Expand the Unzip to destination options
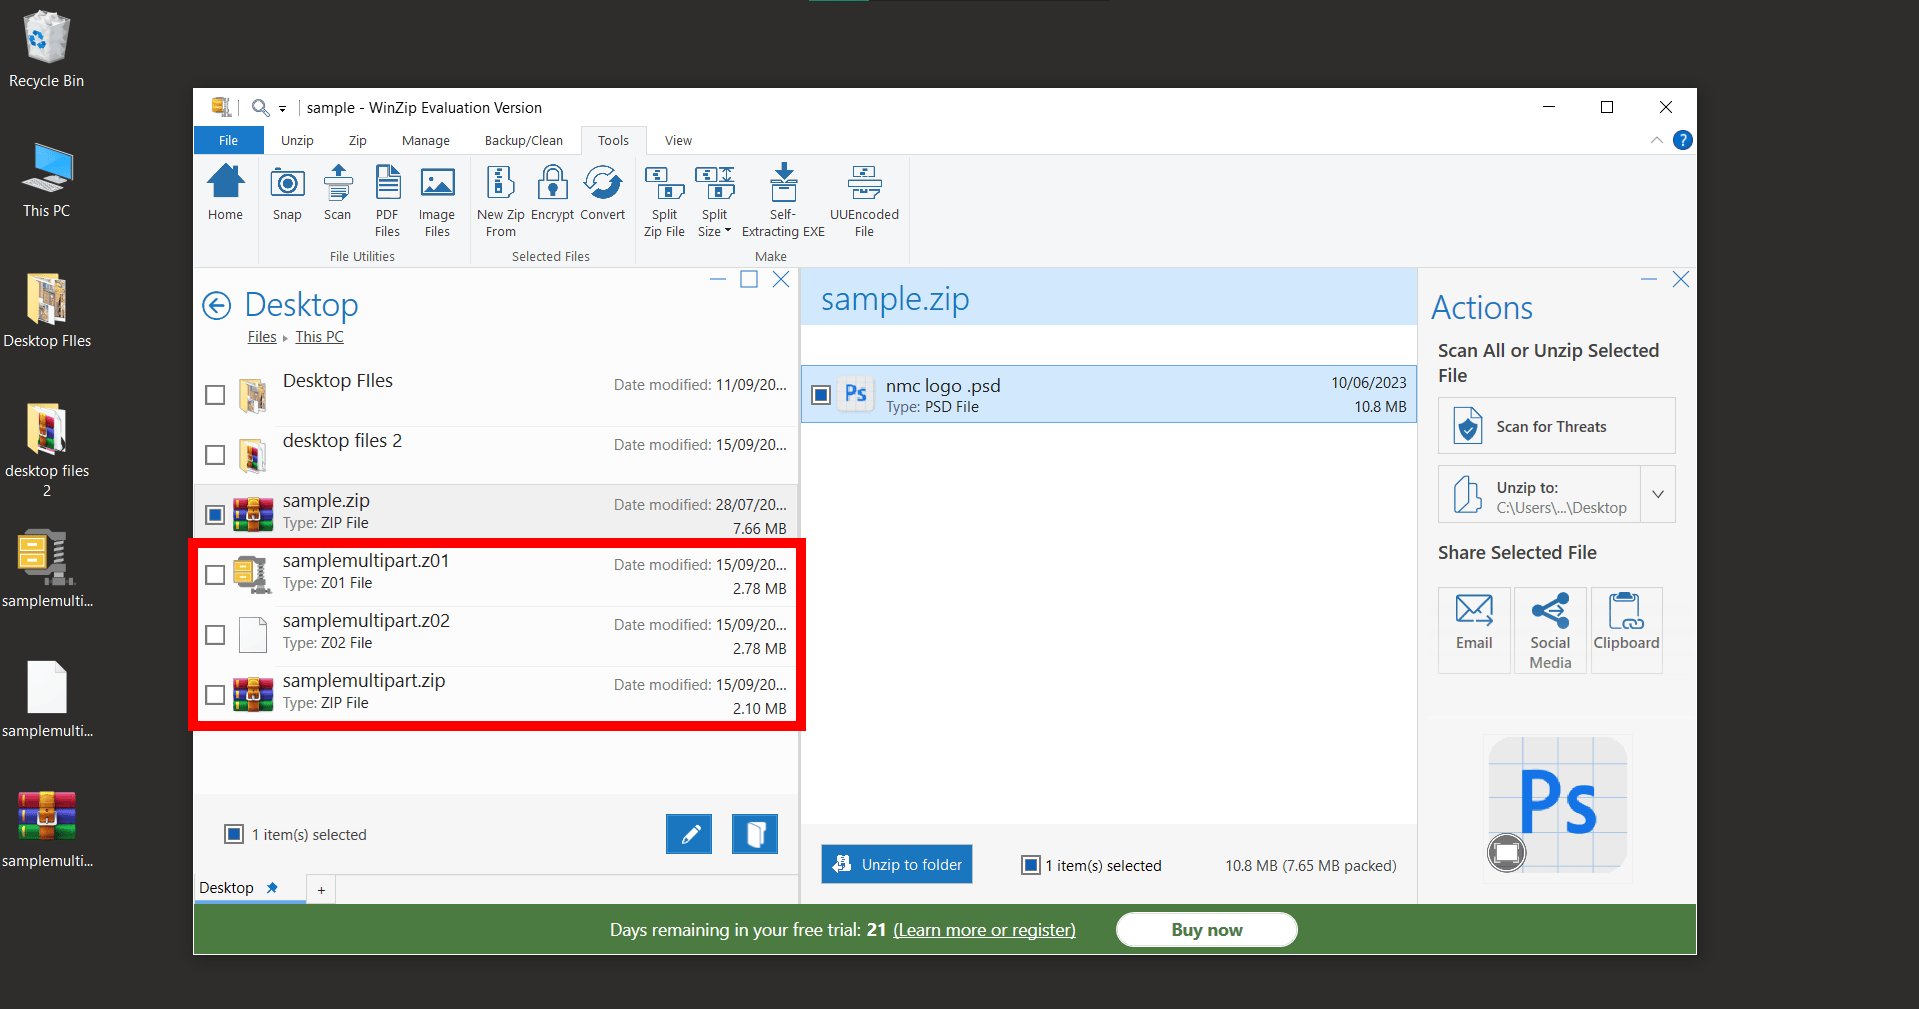1919x1009 pixels. click(1658, 493)
